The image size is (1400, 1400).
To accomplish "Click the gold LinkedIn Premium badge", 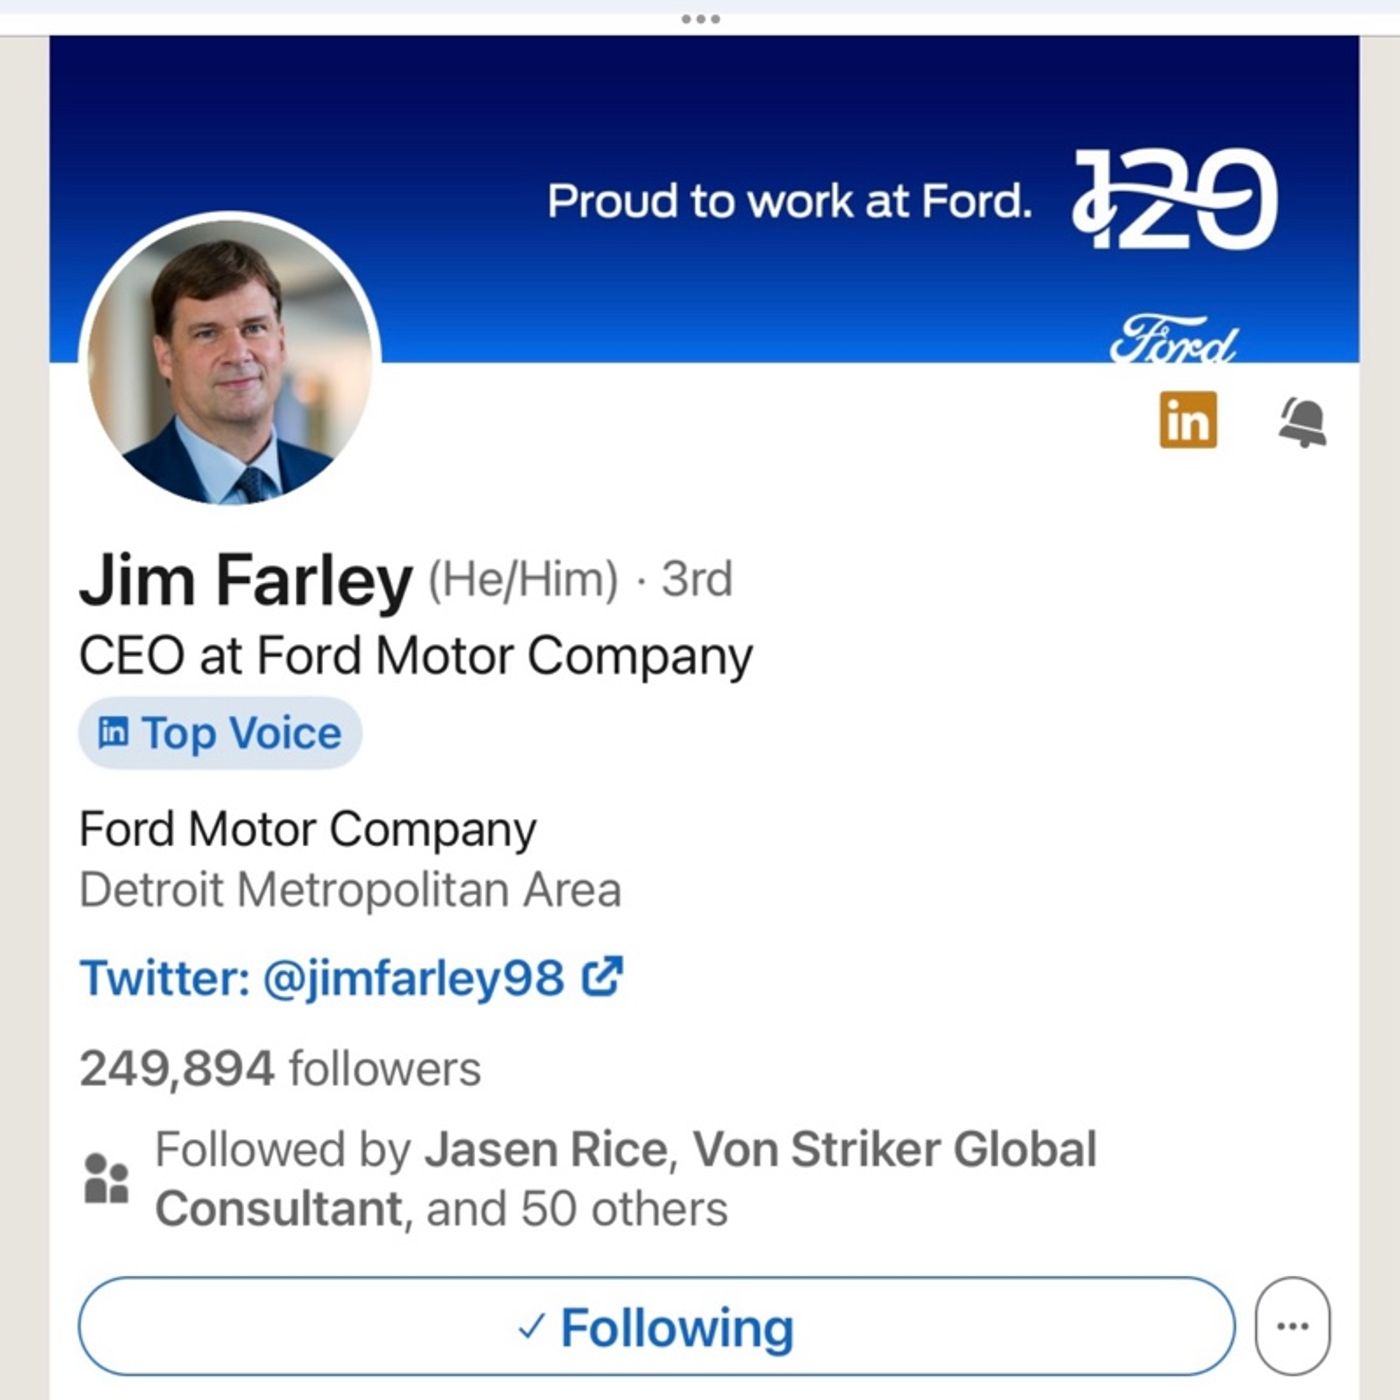I will click(1188, 420).
